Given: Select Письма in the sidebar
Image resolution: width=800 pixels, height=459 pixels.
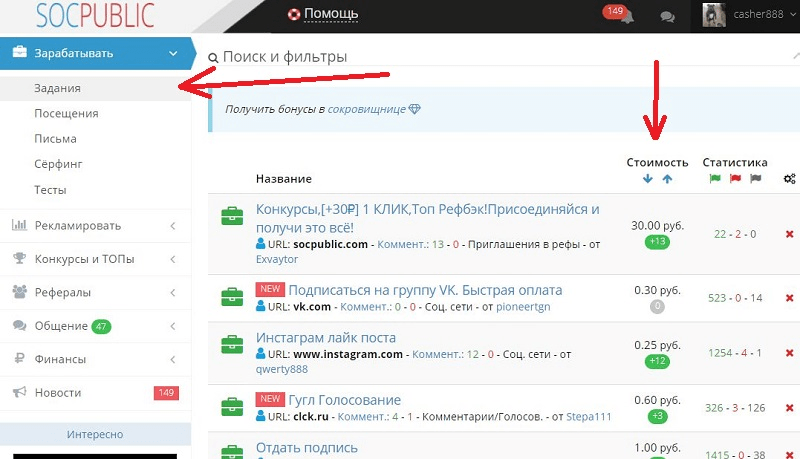Looking at the screenshot, I should coord(55,139).
